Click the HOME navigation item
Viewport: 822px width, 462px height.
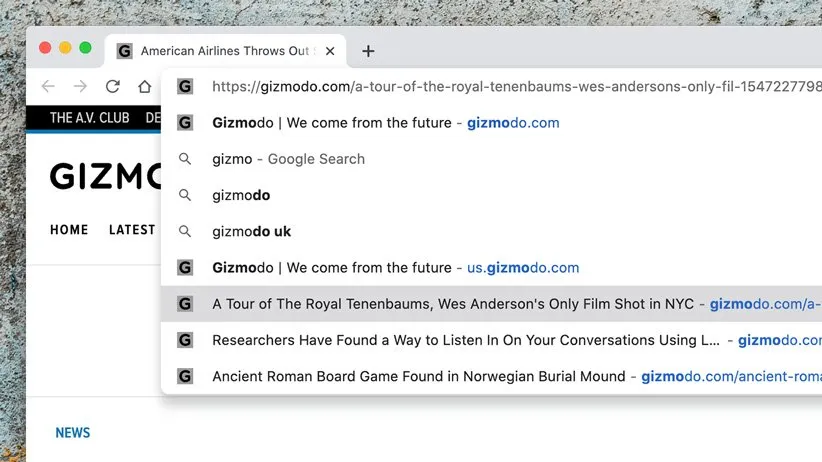click(69, 230)
